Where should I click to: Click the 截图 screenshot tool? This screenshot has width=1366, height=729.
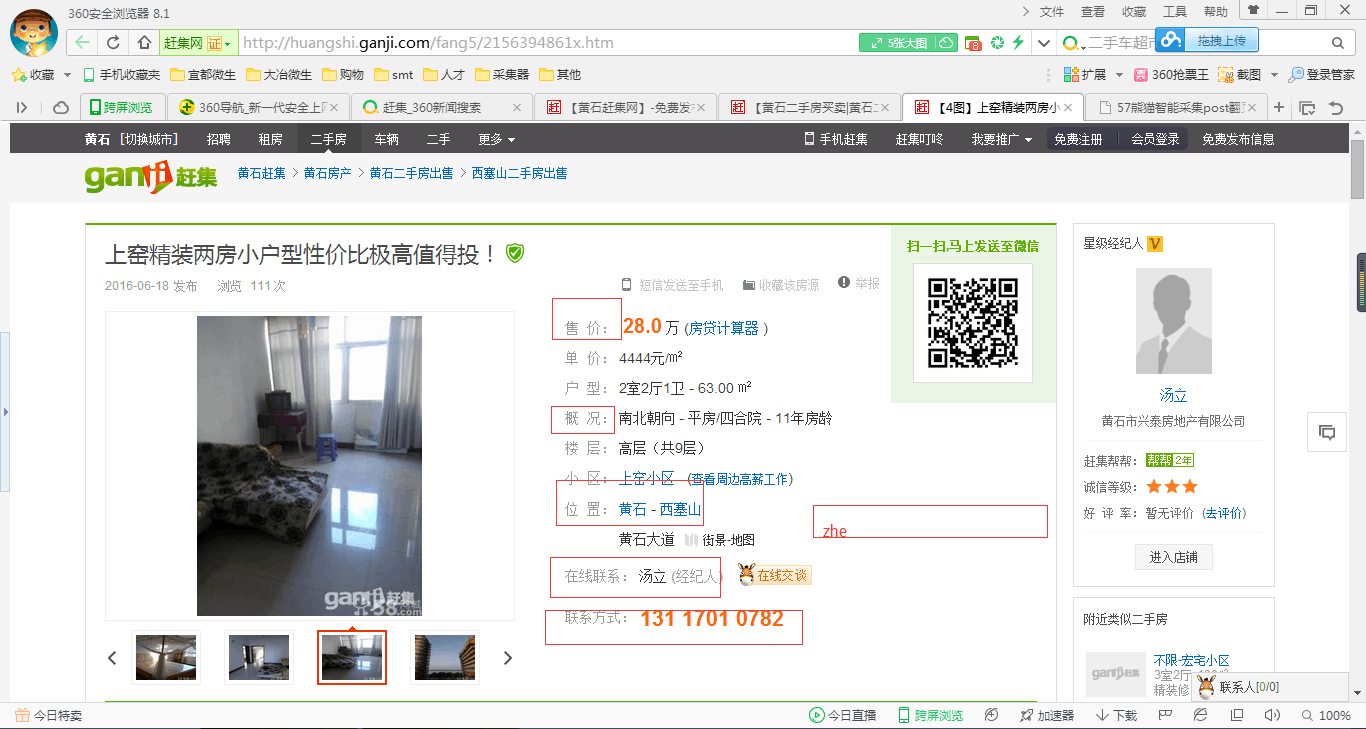tap(1240, 75)
